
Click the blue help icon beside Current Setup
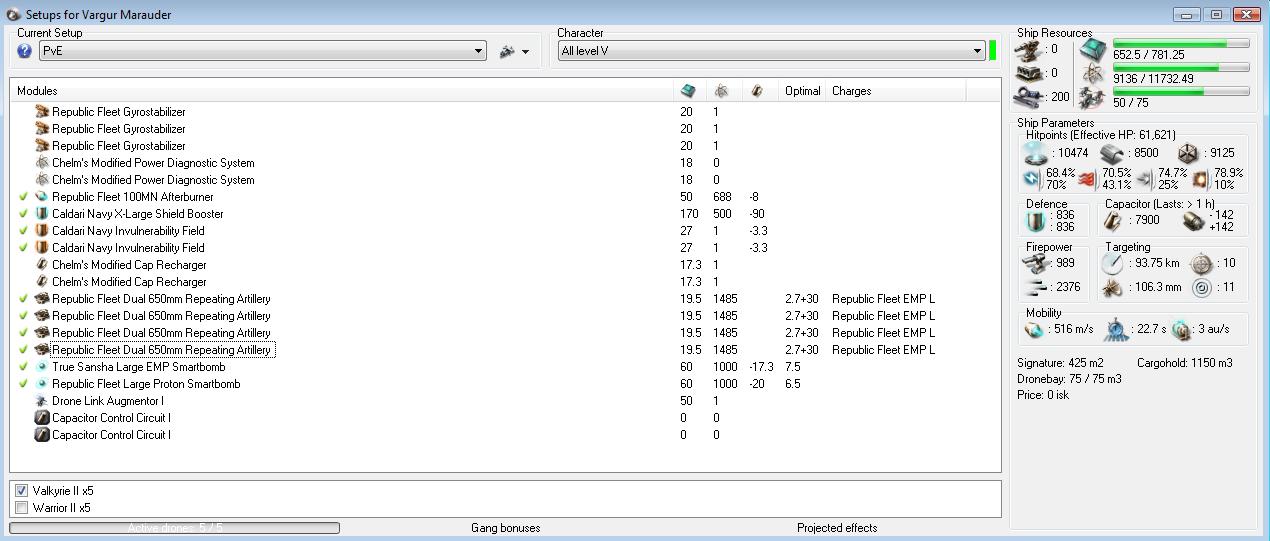25,51
